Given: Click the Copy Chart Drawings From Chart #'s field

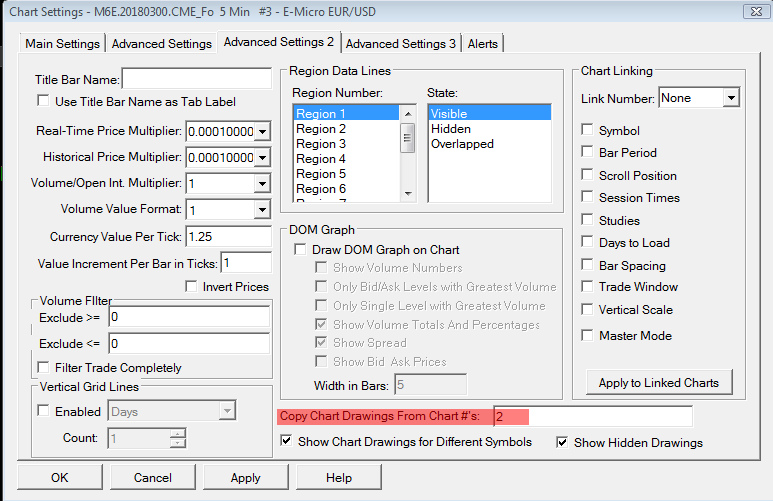Looking at the screenshot, I should pyautogui.click(x=593, y=416).
